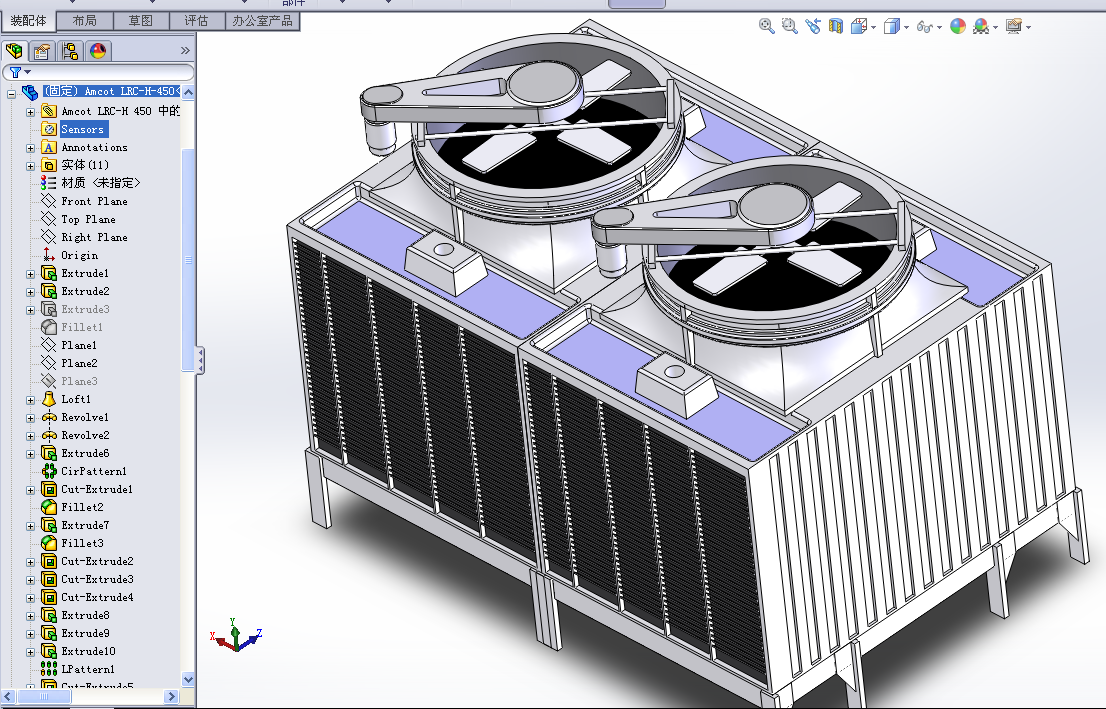Viewport: 1106px width, 709px height.
Task: Go back to the Previous View
Action: [x=813, y=26]
